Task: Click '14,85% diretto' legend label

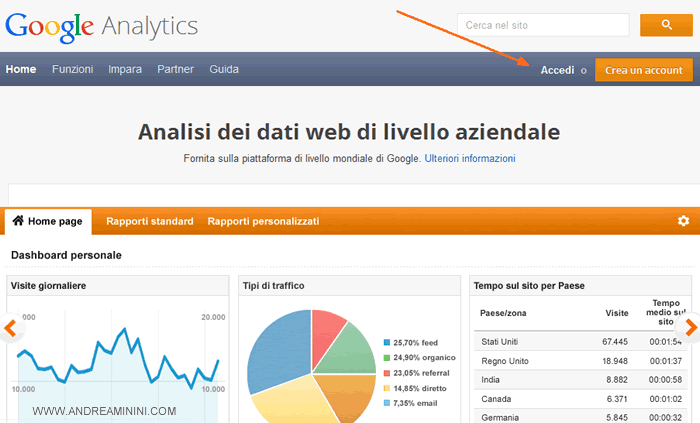Action: 420,388
